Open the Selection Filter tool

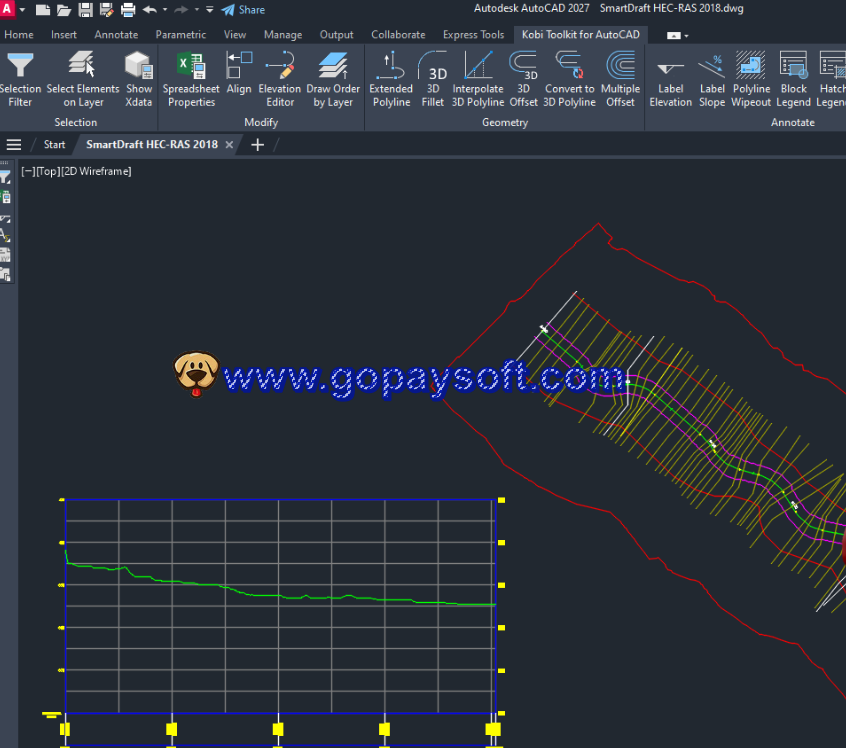pos(20,79)
